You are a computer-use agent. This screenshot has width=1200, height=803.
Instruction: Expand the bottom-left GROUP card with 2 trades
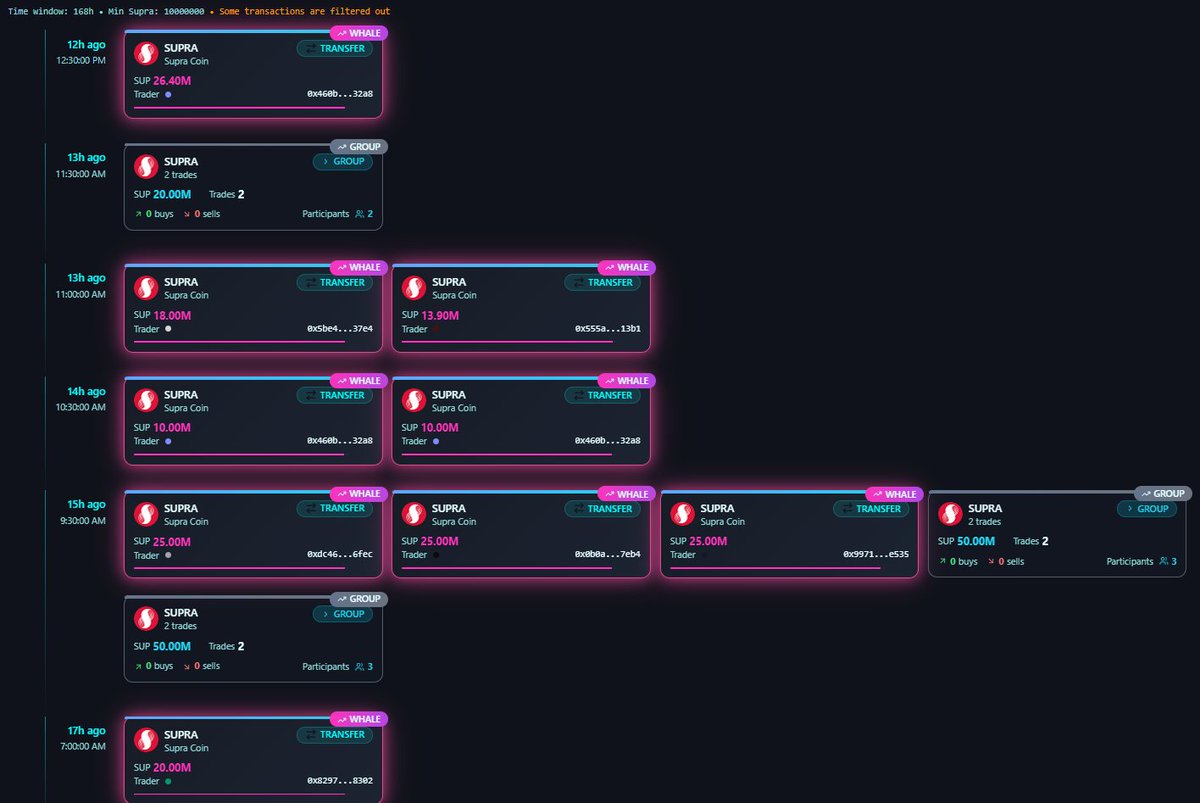tap(343, 613)
